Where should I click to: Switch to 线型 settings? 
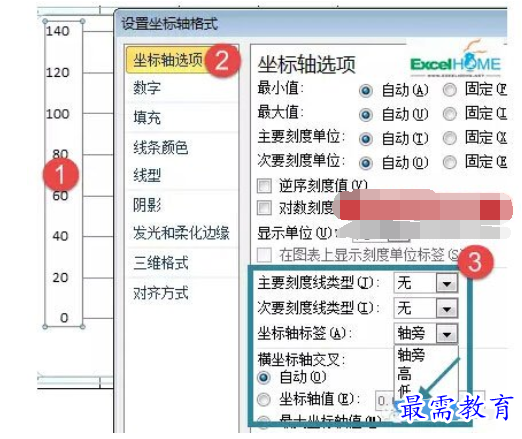tap(147, 175)
